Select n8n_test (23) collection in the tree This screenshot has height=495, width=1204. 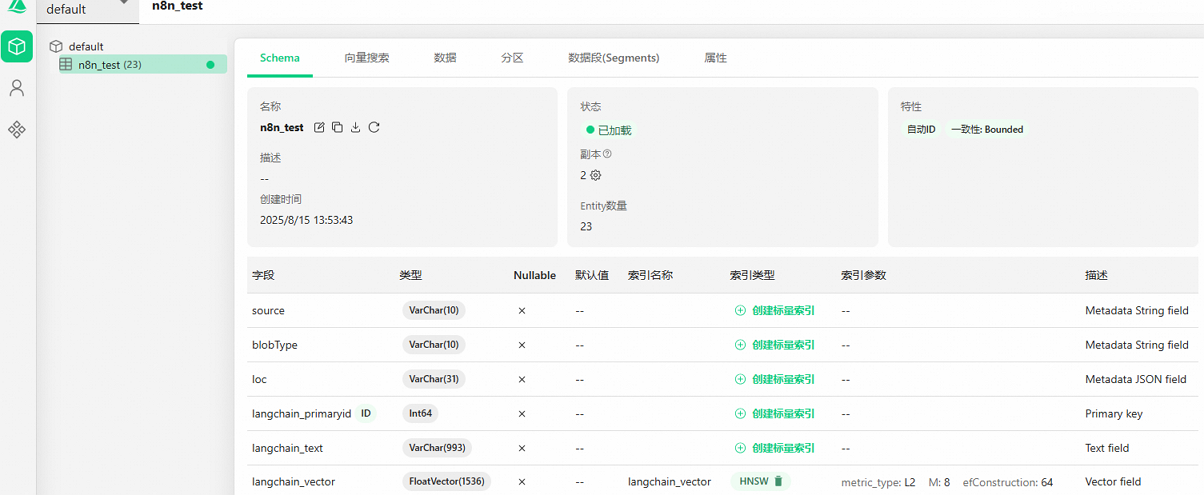coord(141,65)
